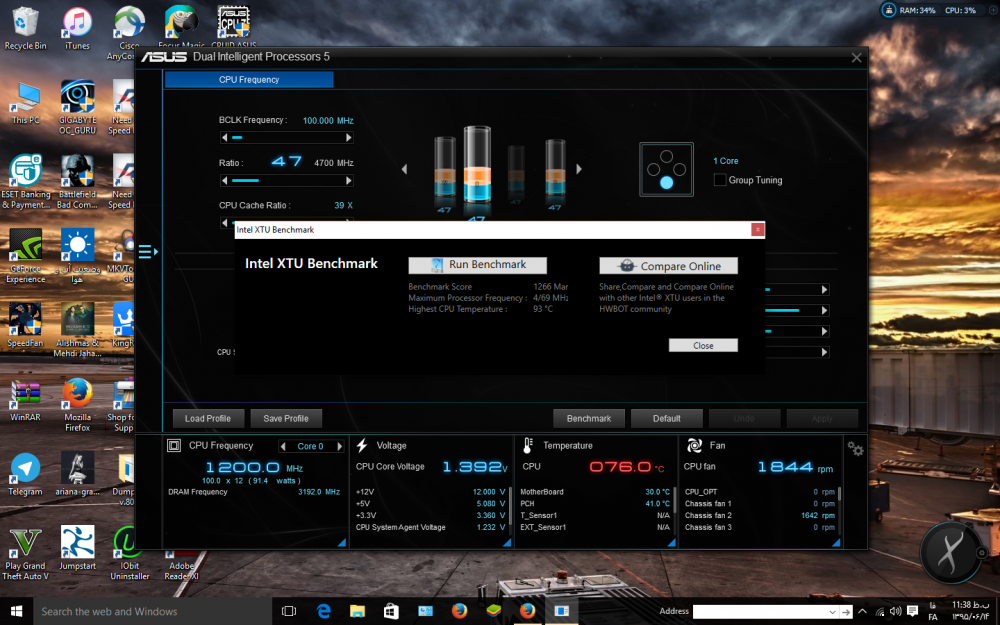
Task: Open the Recycle Bin desktop icon
Action: click(x=26, y=29)
